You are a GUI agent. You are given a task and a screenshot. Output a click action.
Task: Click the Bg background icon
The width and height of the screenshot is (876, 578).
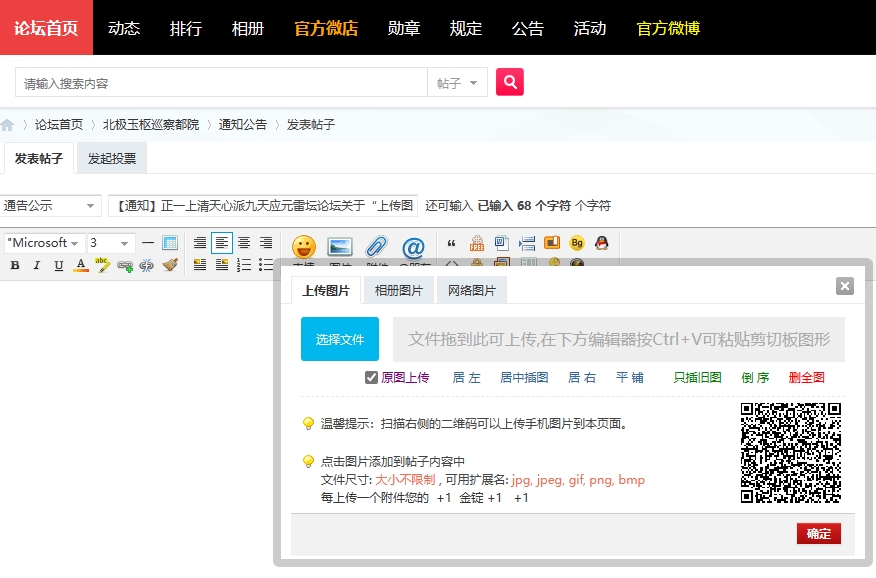[x=577, y=243]
